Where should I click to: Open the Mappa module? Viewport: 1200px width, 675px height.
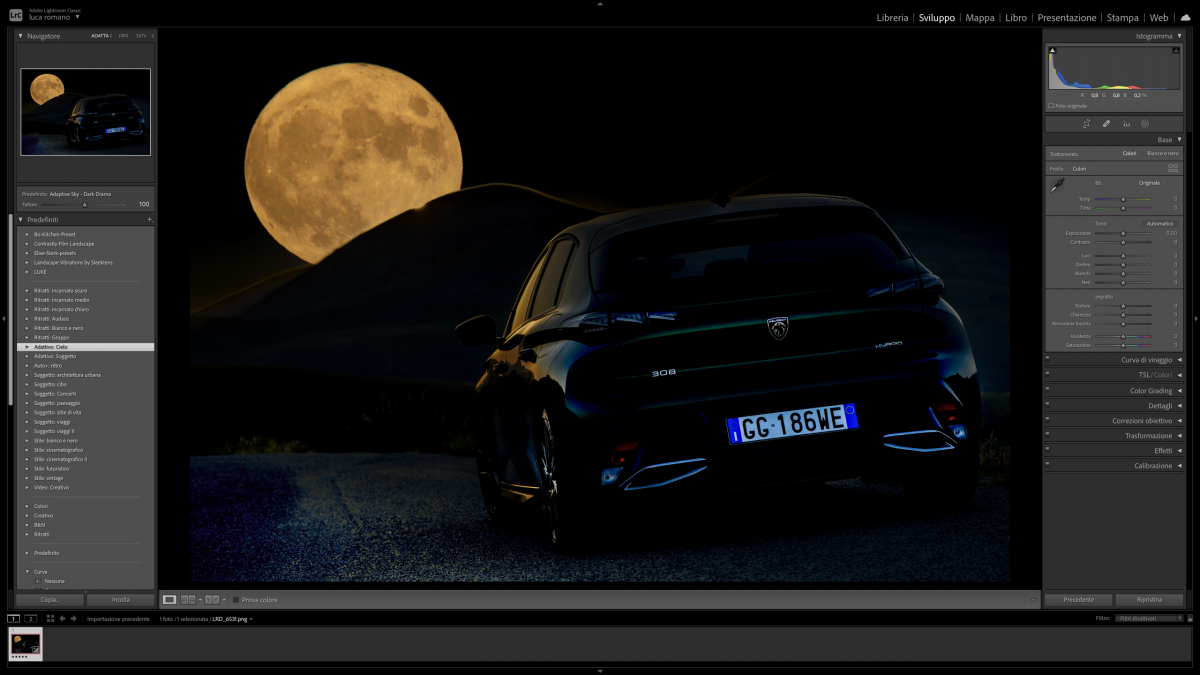coord(980,18)
